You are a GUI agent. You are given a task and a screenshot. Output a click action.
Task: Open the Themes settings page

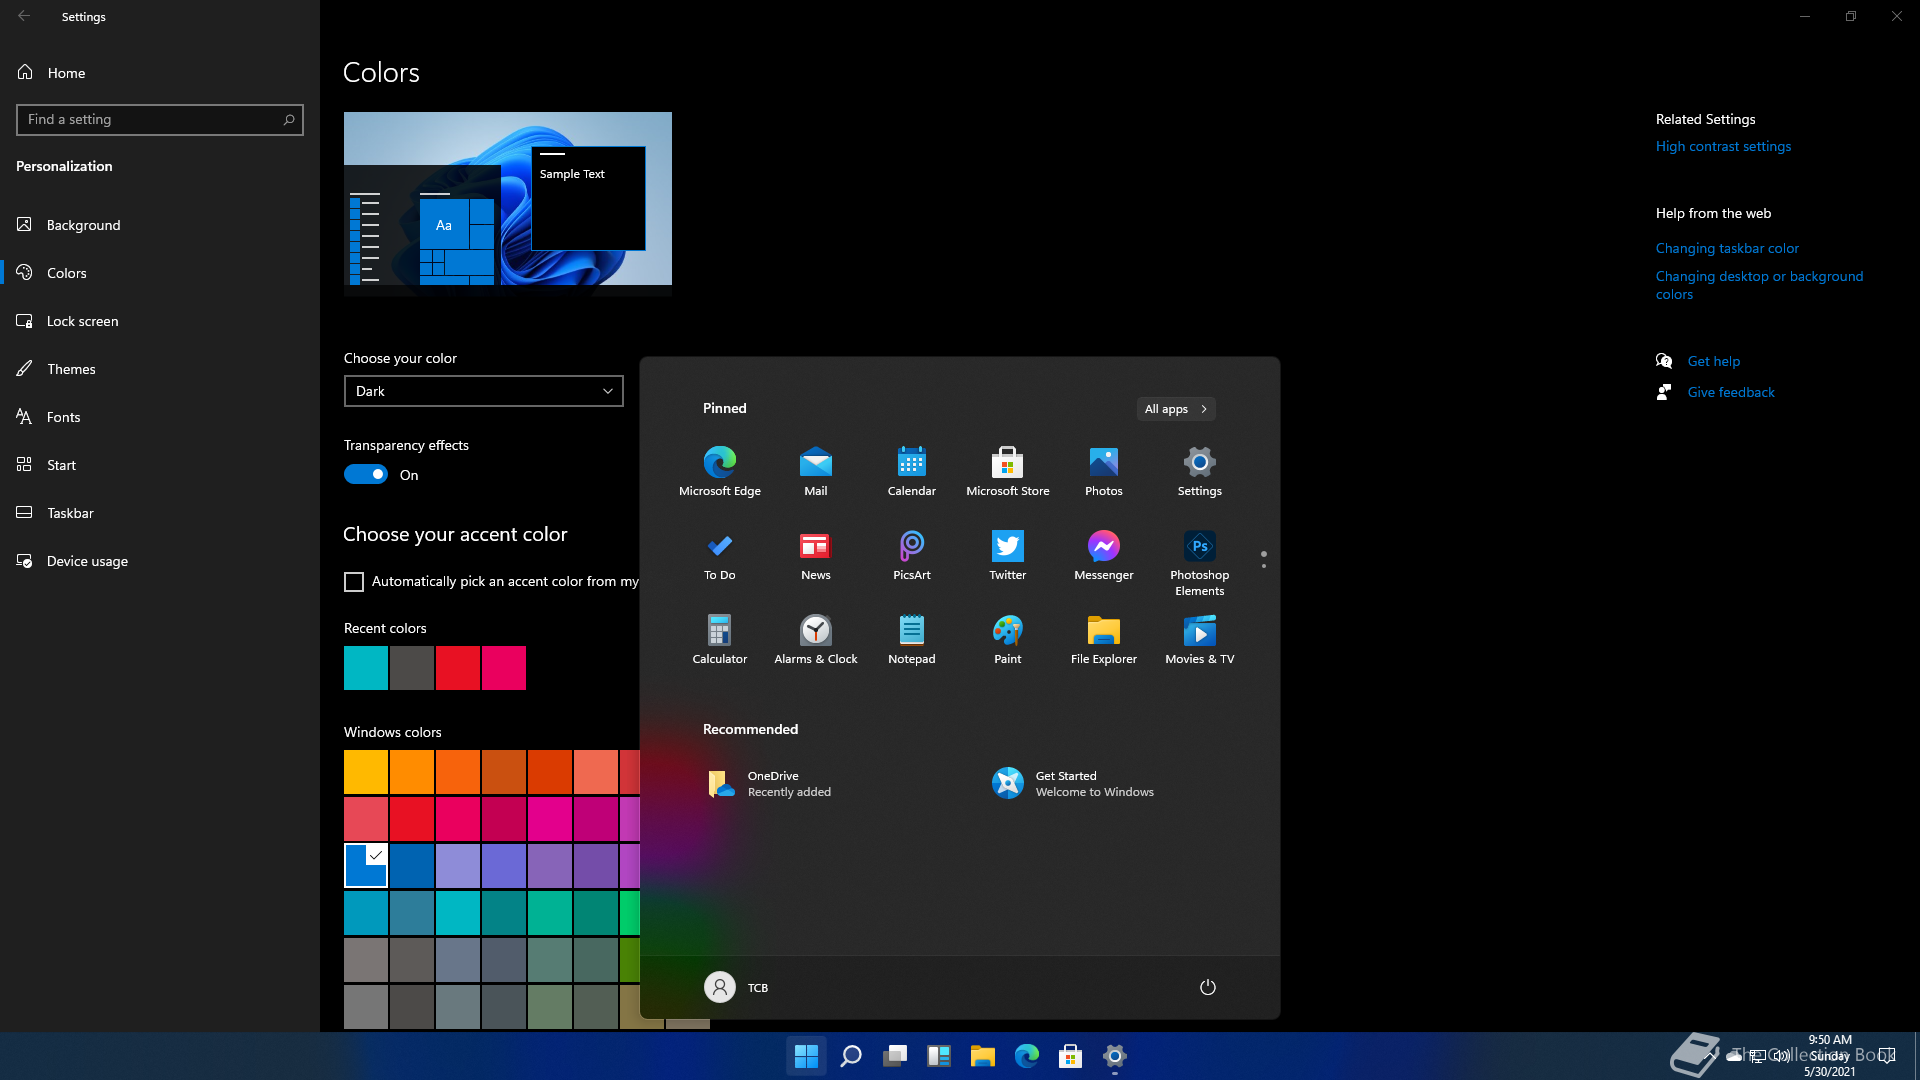click(160, 369)
